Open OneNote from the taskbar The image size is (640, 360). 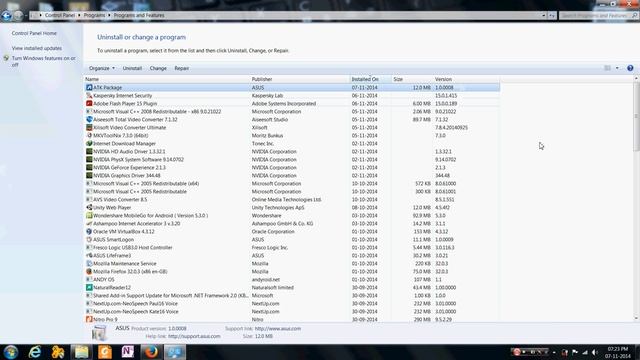128,352
